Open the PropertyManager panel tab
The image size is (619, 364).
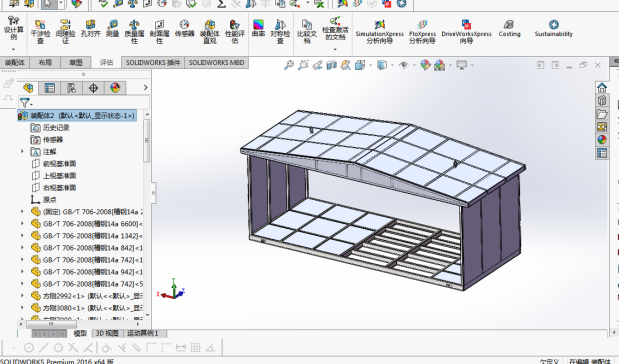[x=49, y=88]
